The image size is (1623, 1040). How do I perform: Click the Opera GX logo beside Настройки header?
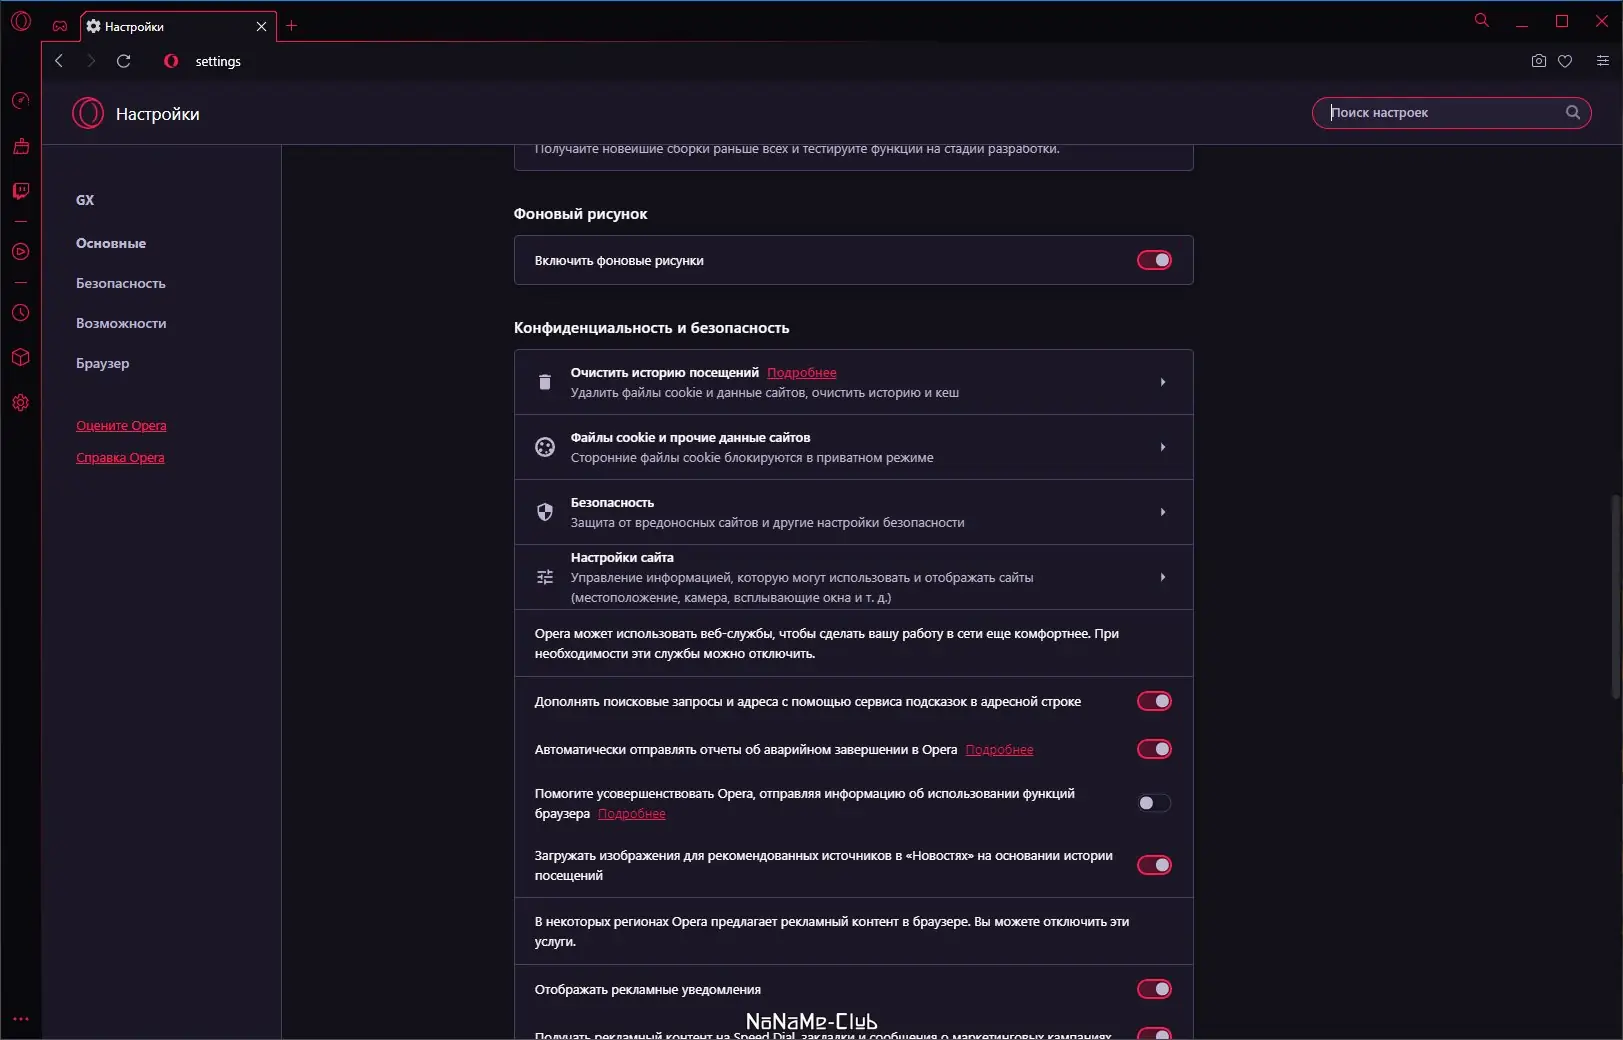(x=88, y=113)
